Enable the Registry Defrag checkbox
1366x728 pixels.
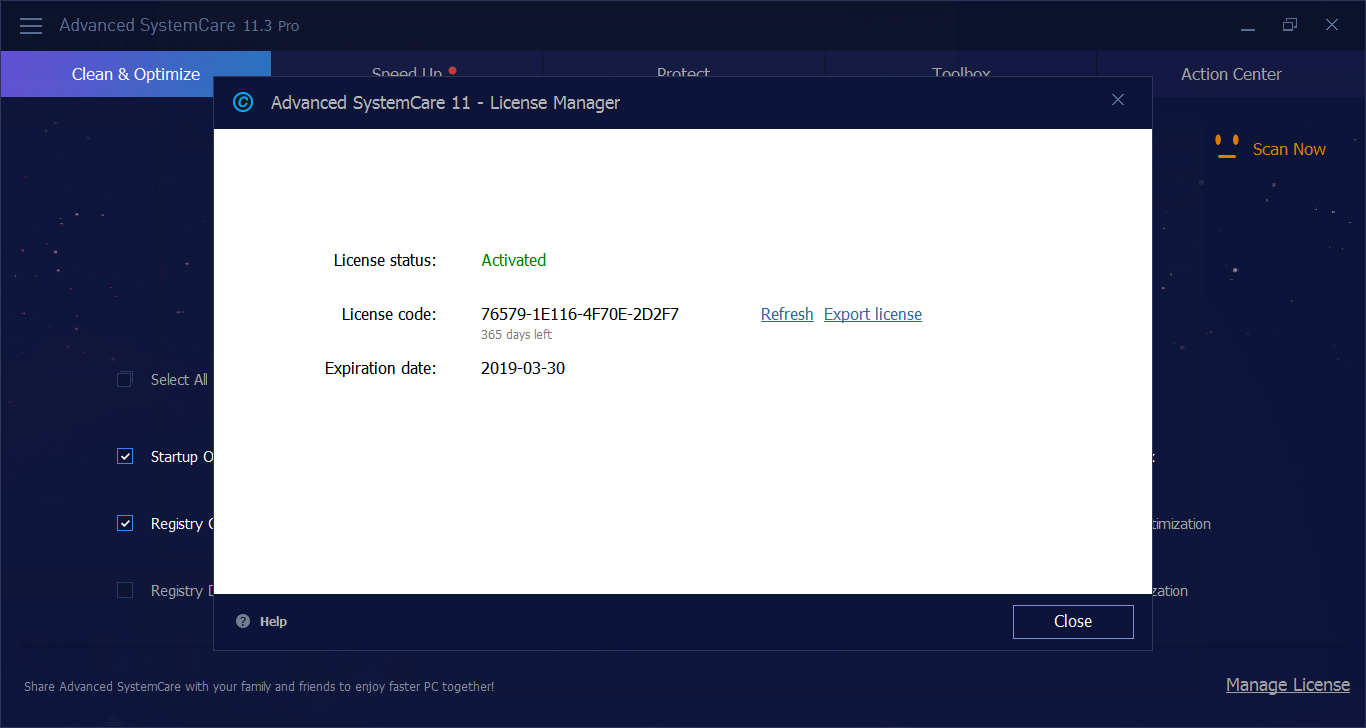pyautogui.click(x=125, y=590)
